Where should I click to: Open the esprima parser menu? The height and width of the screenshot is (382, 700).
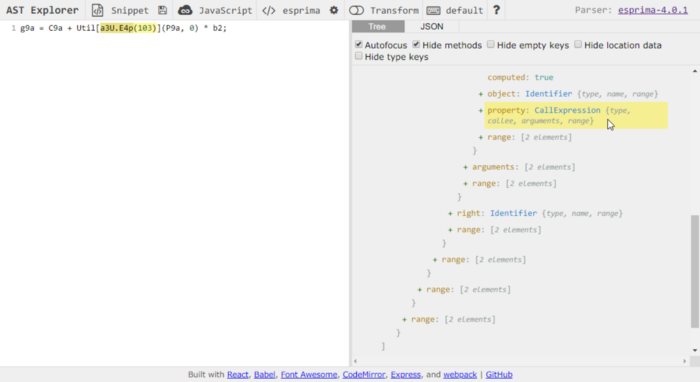[x=301, y=10]
